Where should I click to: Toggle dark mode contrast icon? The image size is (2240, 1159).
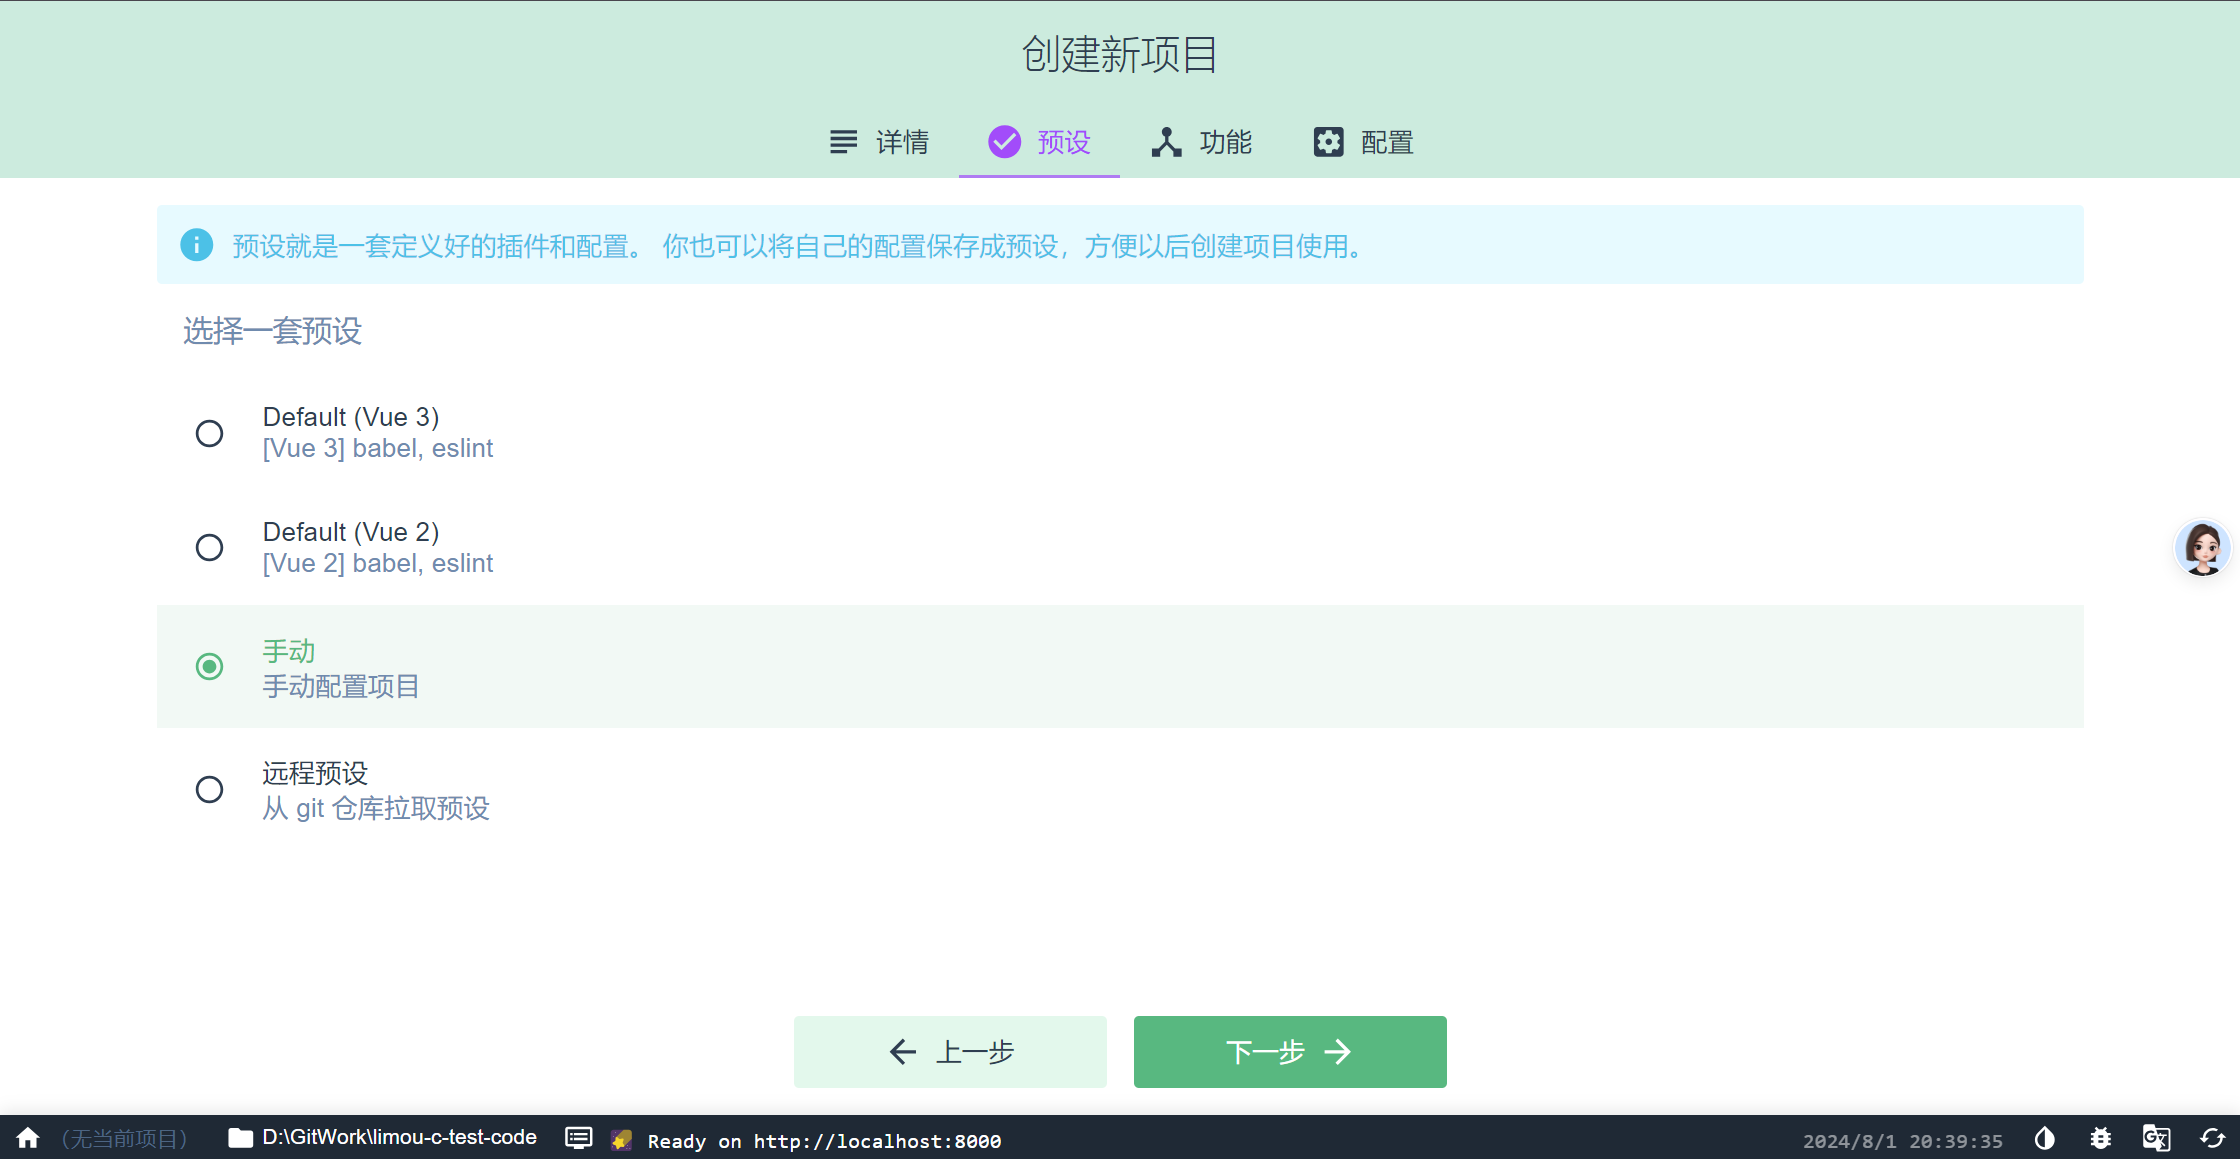tap(2044, 1138)
